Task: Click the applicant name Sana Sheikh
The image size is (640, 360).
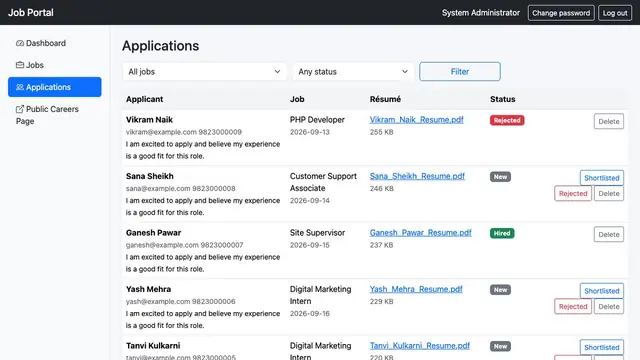Action: (x=150, y=176)
